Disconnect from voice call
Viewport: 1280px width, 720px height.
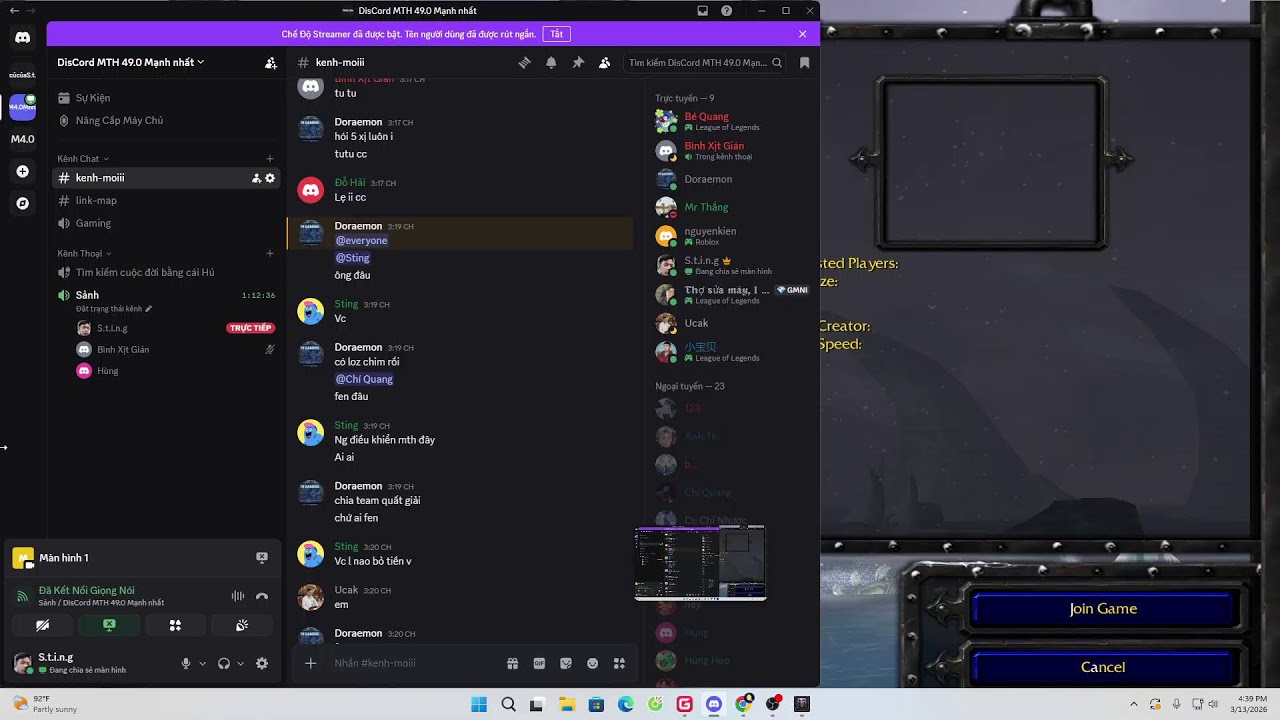click(x=262, y=596)
